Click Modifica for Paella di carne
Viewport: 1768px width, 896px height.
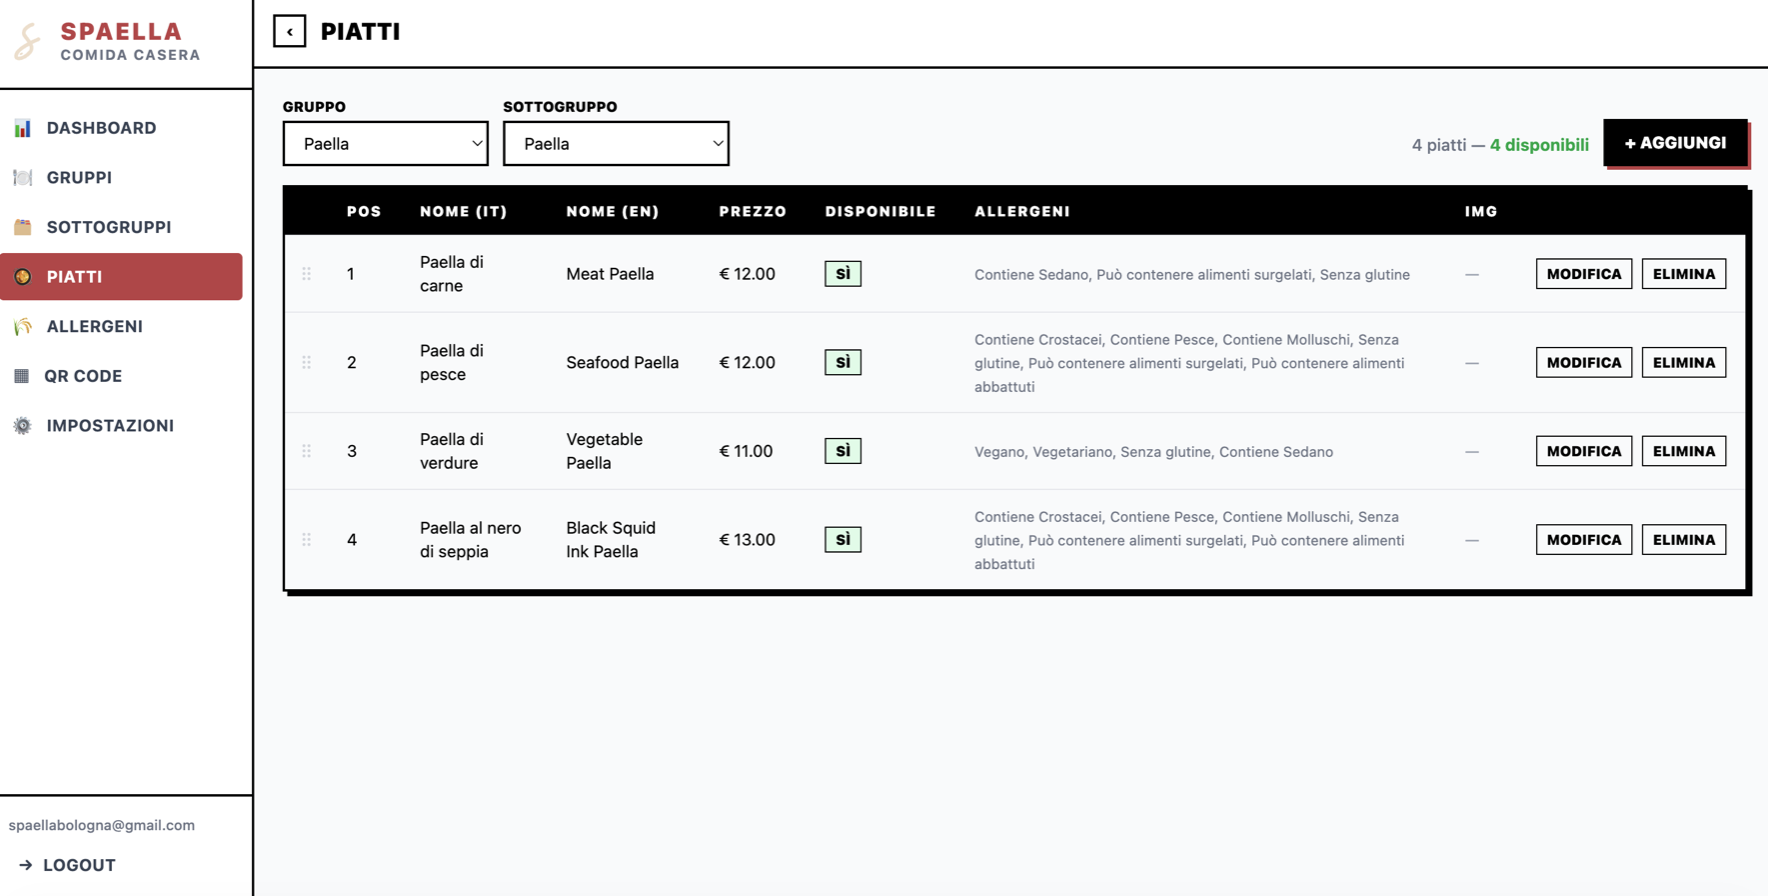coord(1584,274)
